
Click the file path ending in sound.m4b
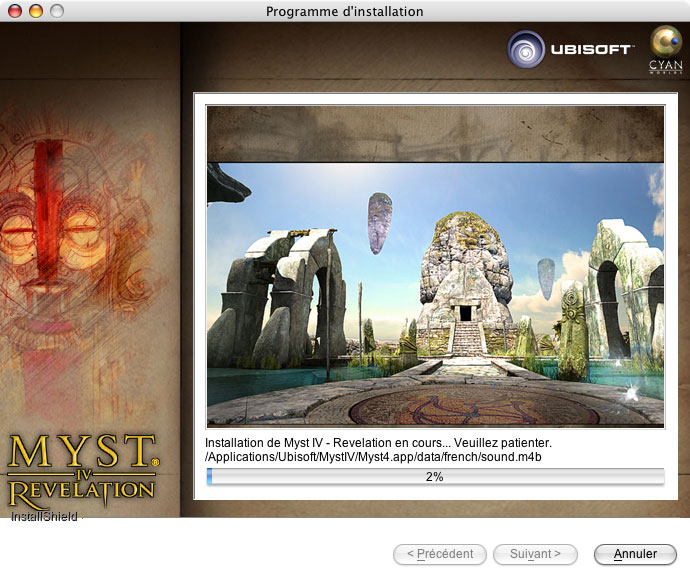(373, 457)
